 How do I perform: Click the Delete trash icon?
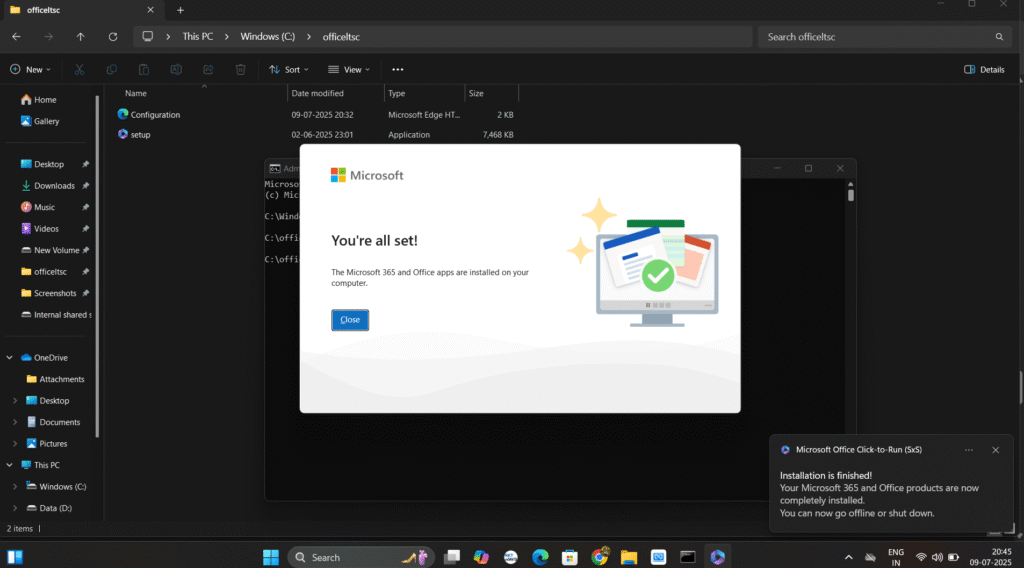click(240, 69)
